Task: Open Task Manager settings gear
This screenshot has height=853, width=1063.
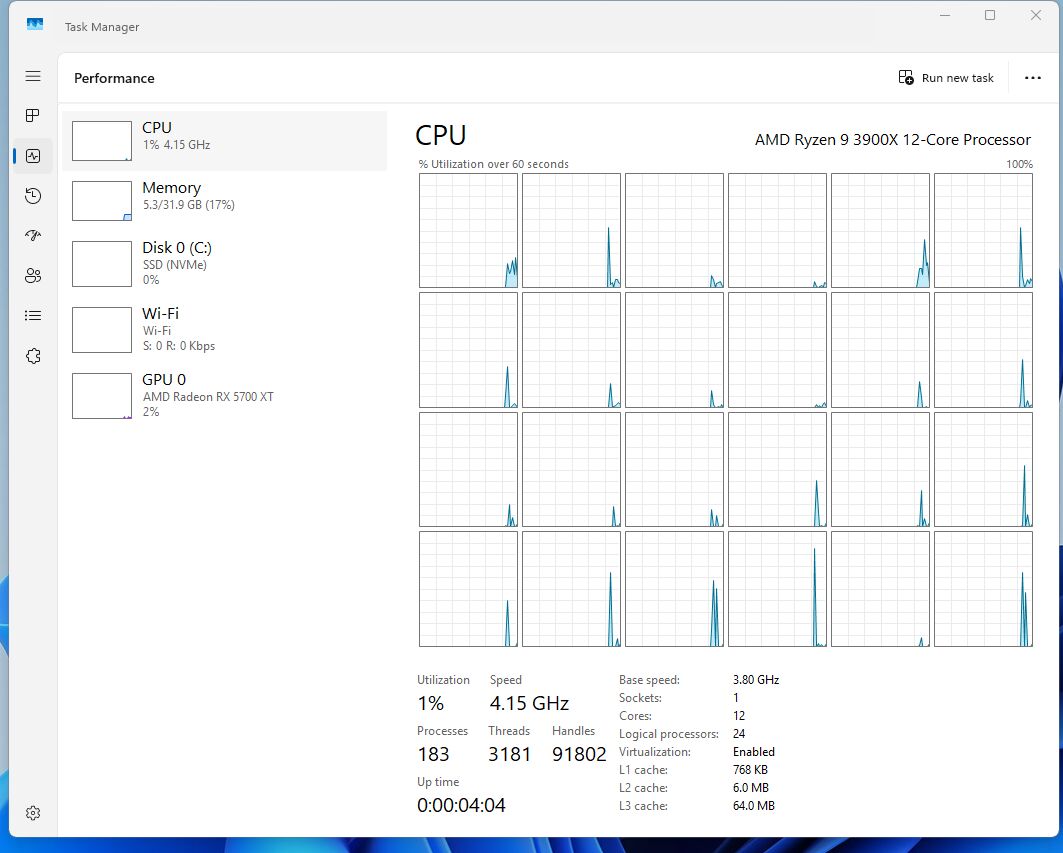Action: tap(33, 812)
